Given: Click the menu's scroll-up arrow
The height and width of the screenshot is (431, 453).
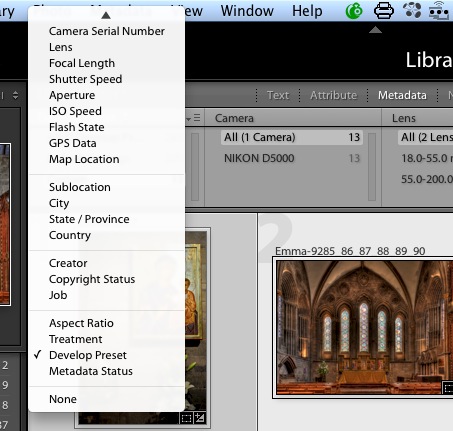Looking at the screenshot, I should (106, 15).
